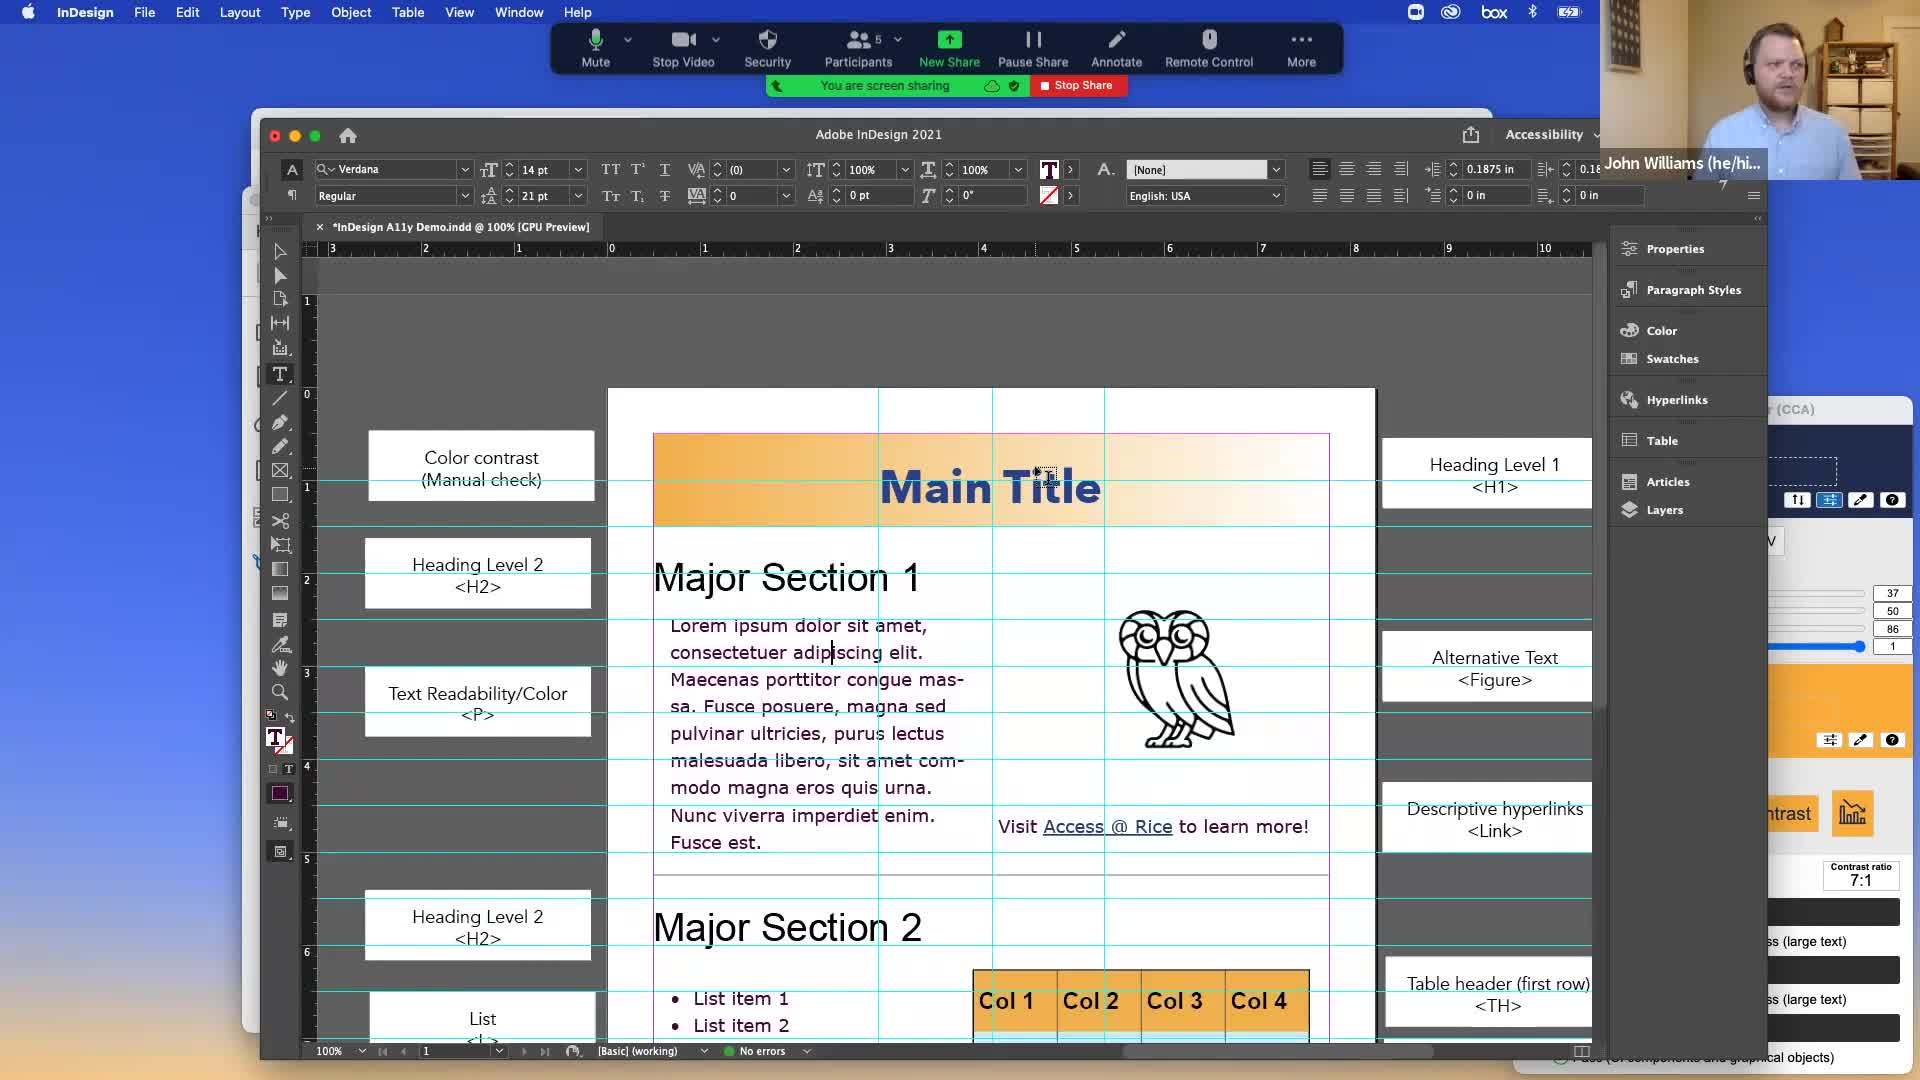1920x1080 pixels.
Task: Select the Eyedropper tool
Action: (280, 645)
